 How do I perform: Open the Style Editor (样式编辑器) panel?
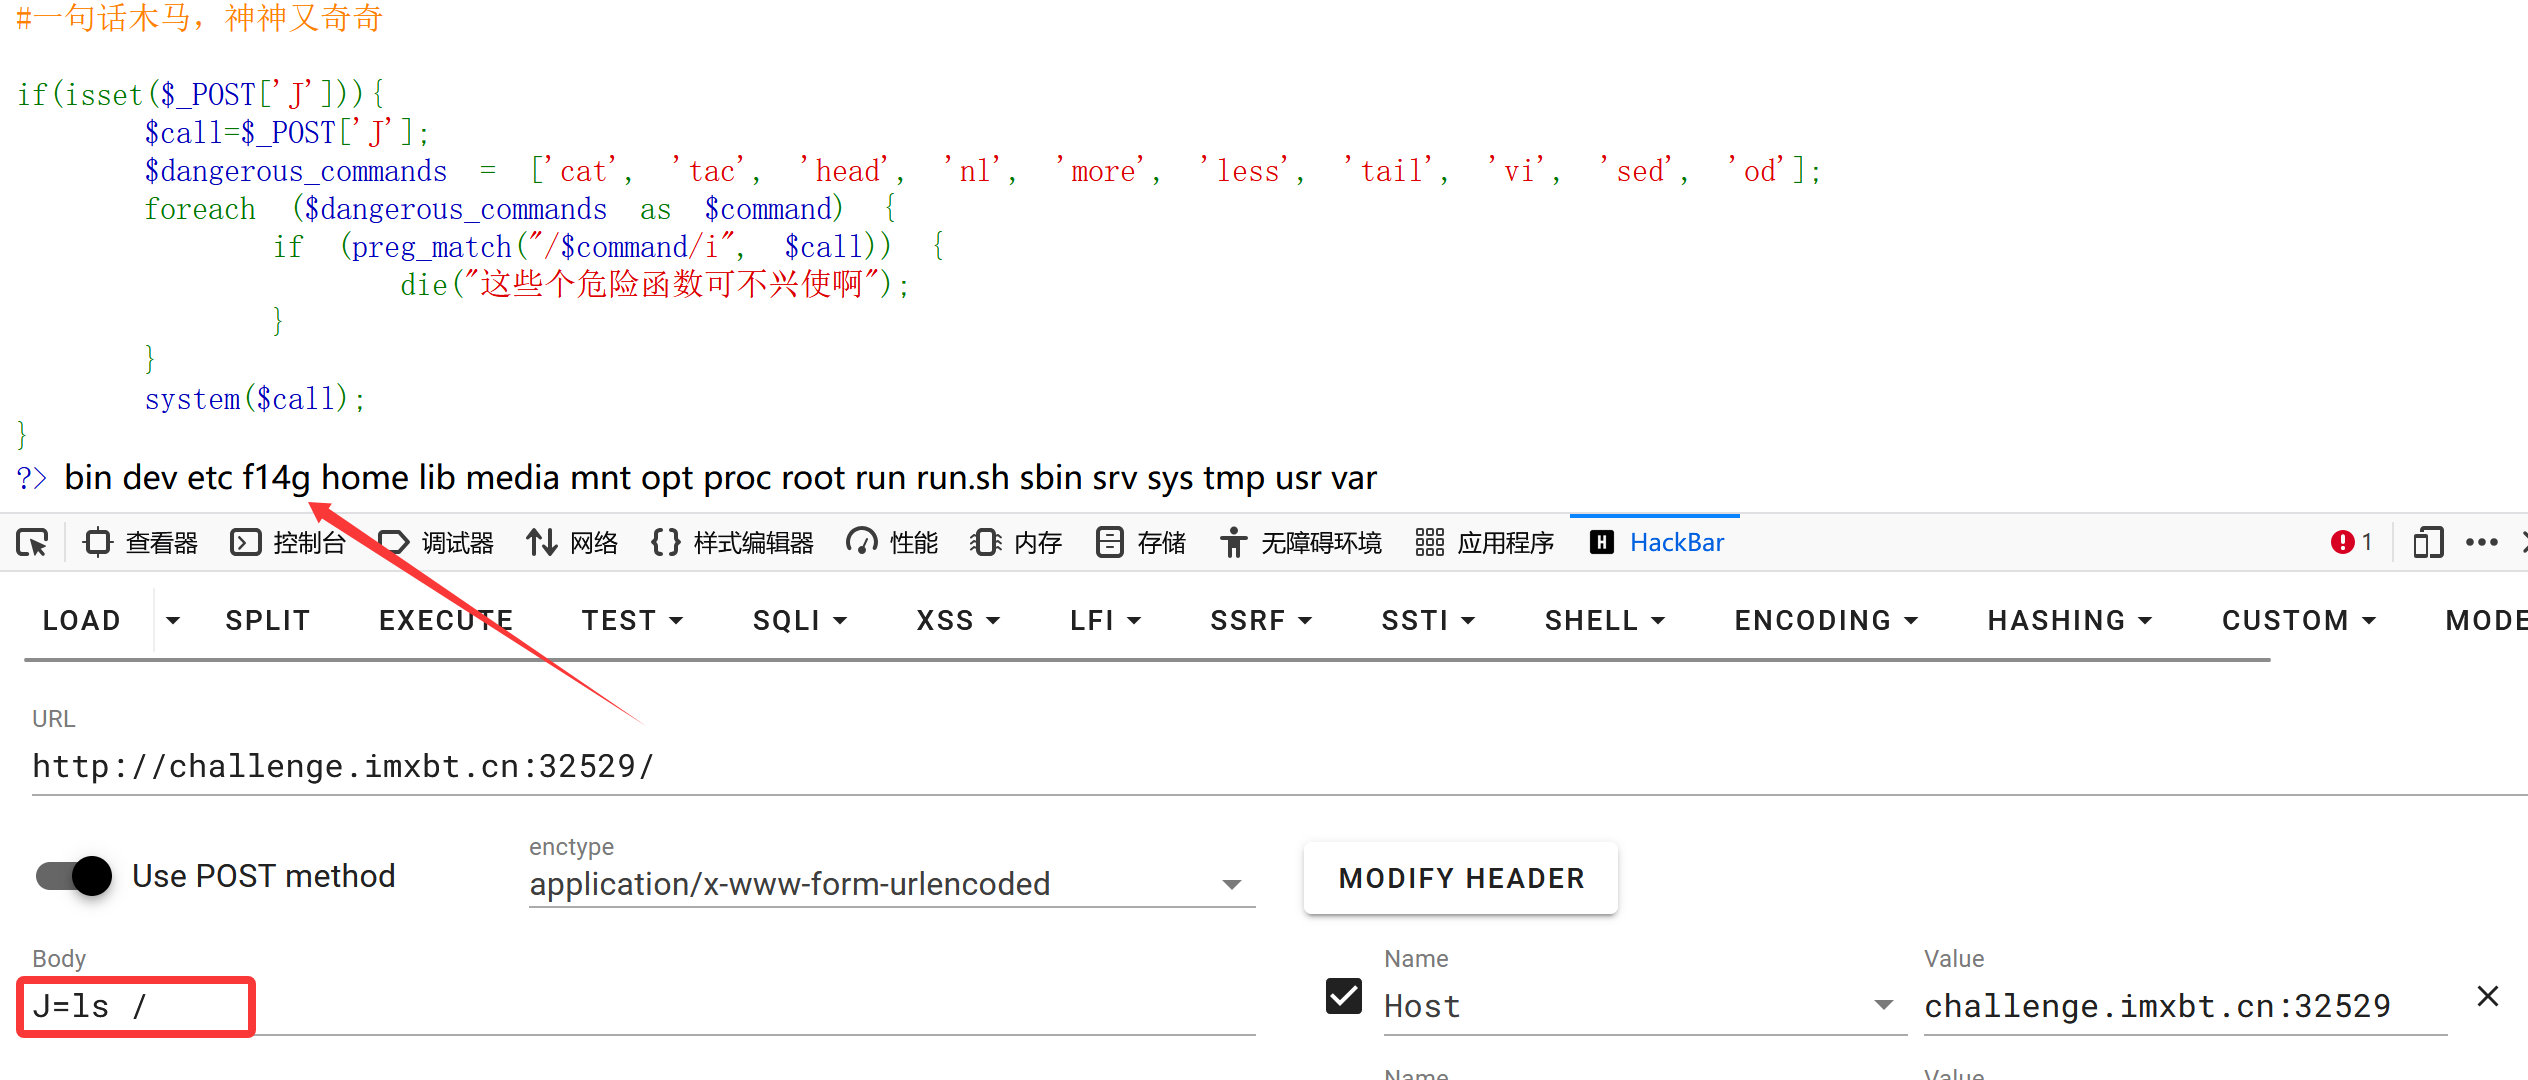tap(732, 543)
